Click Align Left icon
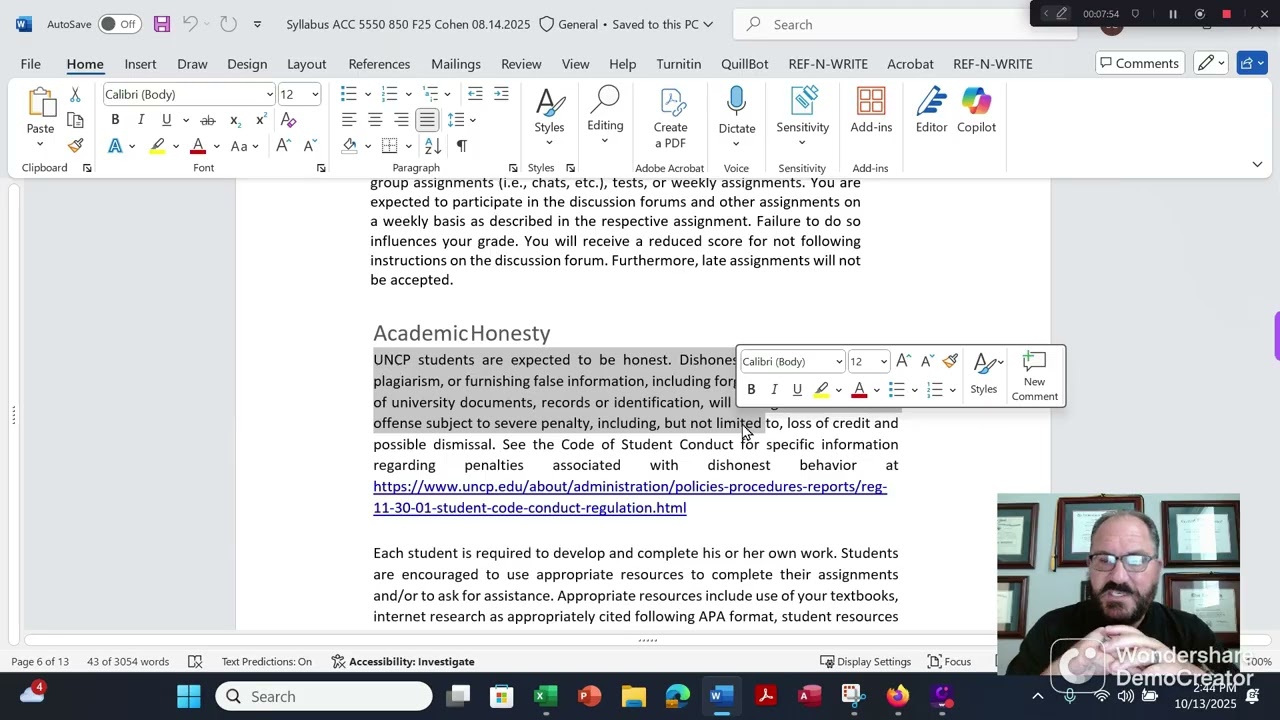Image resolution: width=1280 pixels, height=720 pixels. click(x=348, y=120)
